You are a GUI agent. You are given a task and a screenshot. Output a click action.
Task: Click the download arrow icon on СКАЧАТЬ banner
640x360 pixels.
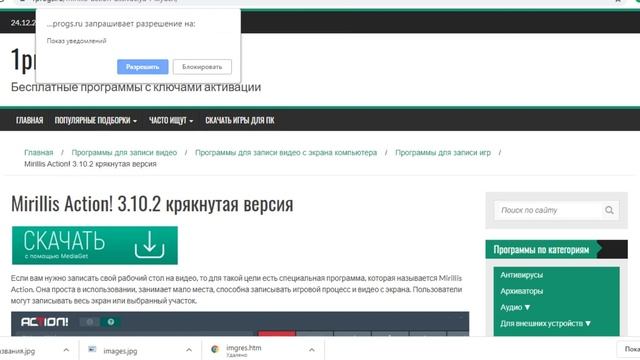click(149, 244)
